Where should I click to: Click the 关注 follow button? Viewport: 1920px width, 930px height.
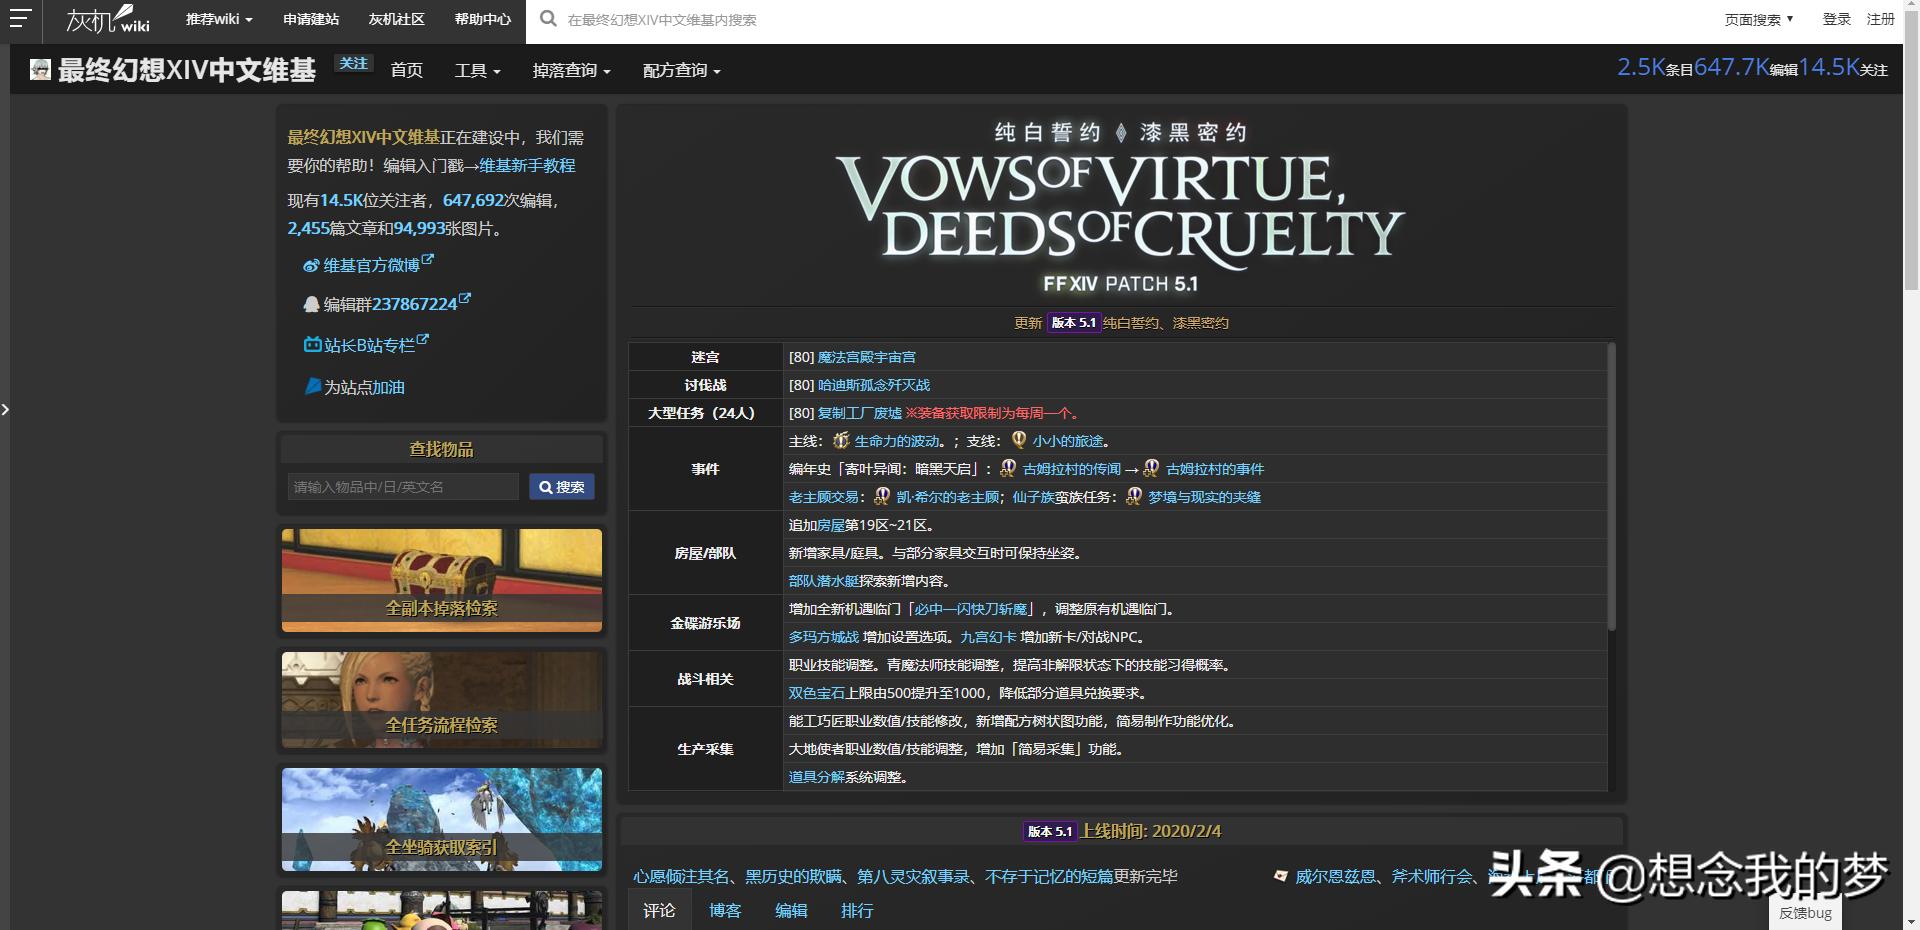pos(353,63)
